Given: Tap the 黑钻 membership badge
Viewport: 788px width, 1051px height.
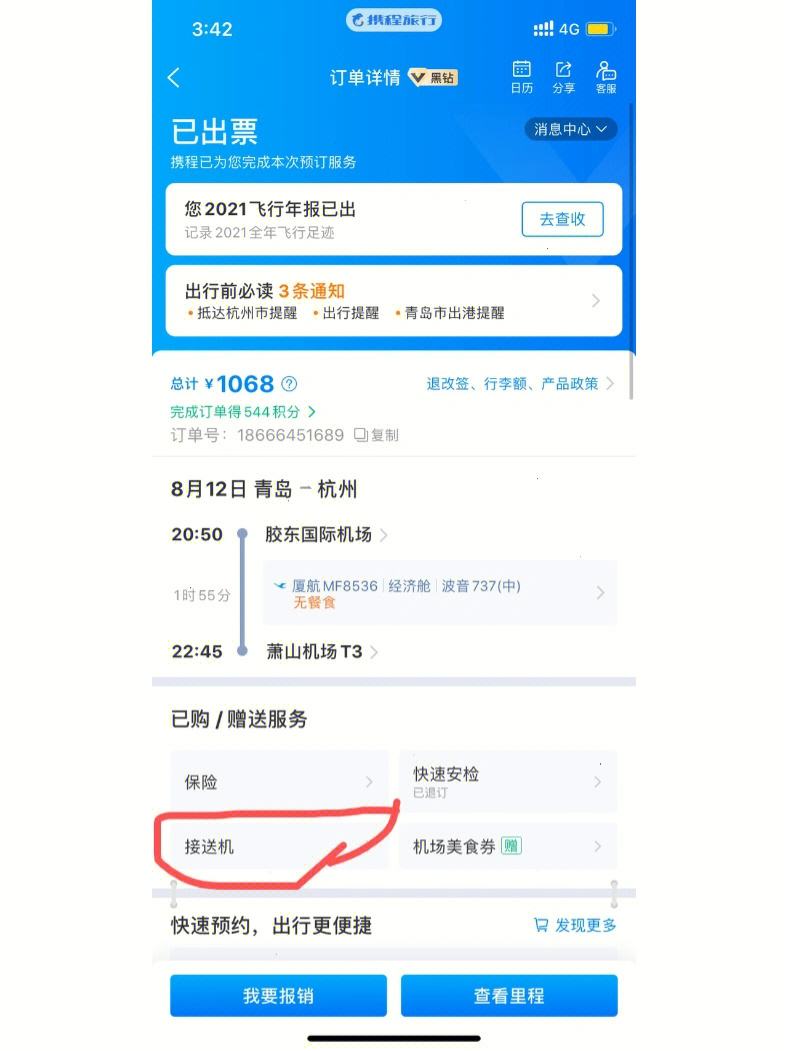Looking at the screenshot, I should tap(433, 78).
